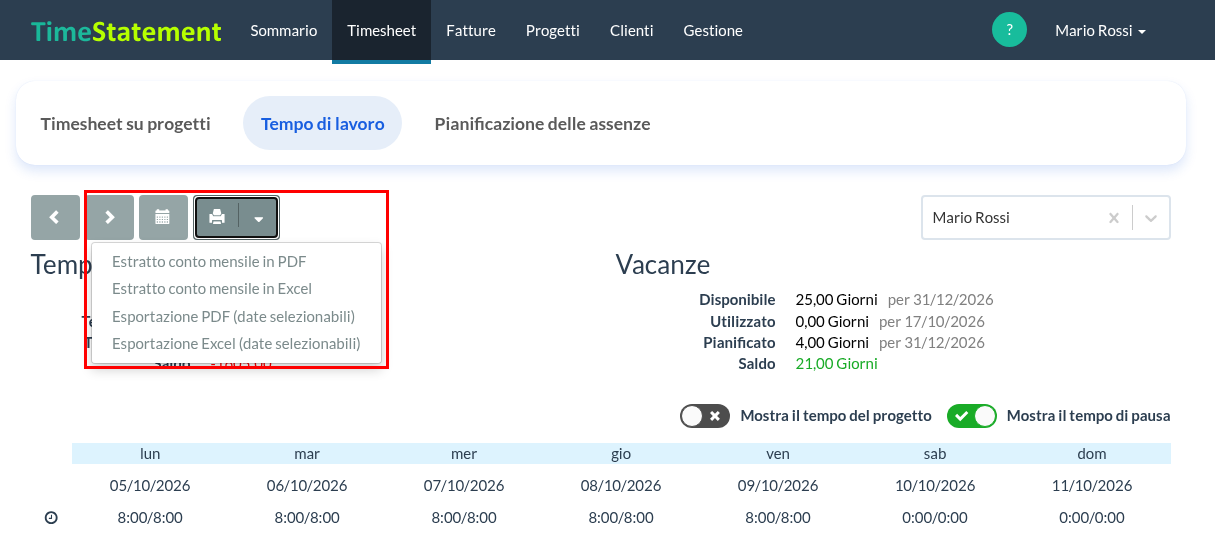Switch to Timesheet su progetti tab
Image resolution: width=1215 pixels, height=533 pixels.
tap(125, 124)
